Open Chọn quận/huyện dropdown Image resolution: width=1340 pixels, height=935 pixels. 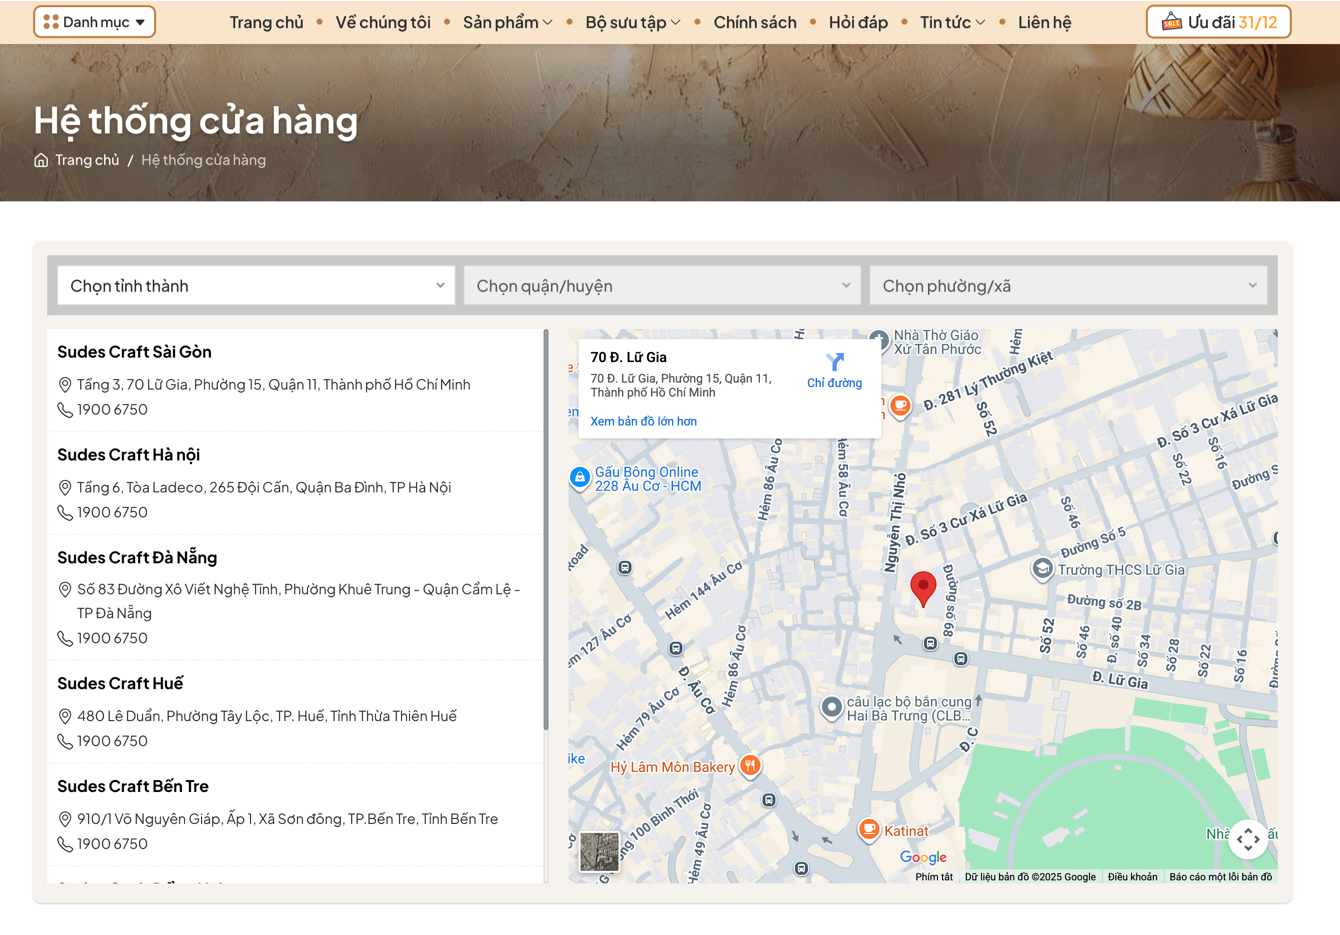pos(662,286)
